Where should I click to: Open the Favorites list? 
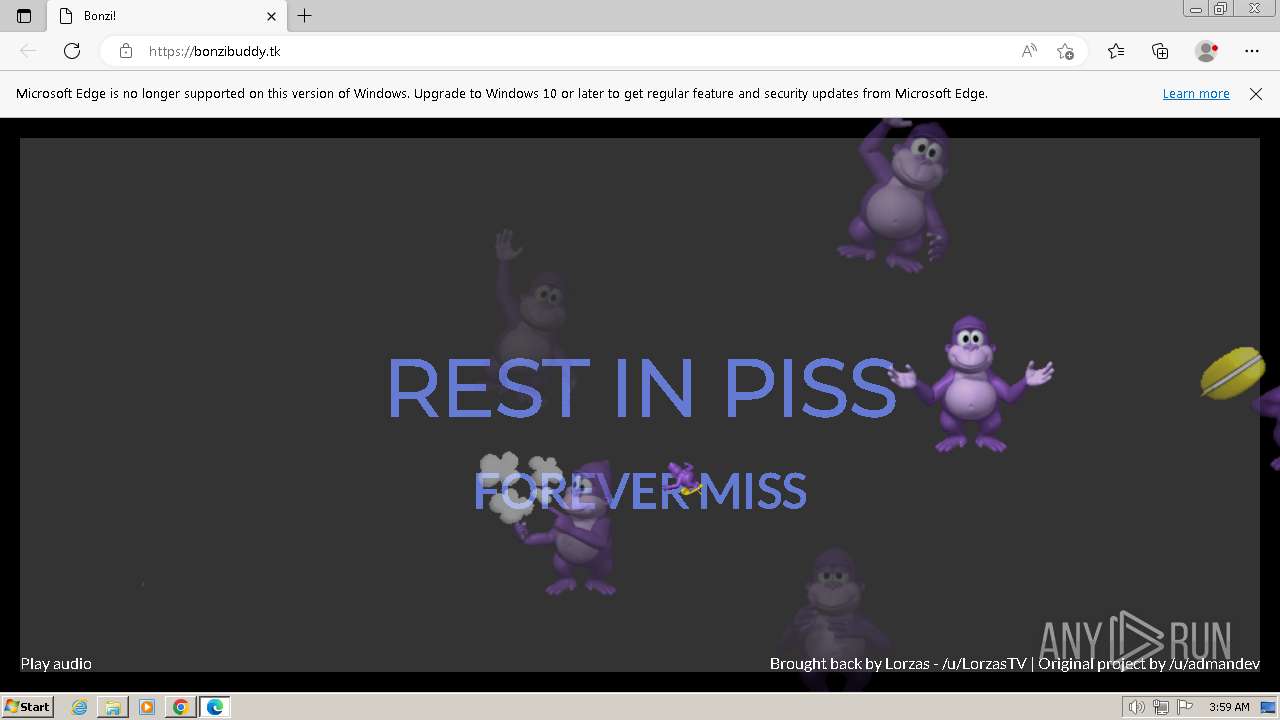(1116, 51)
